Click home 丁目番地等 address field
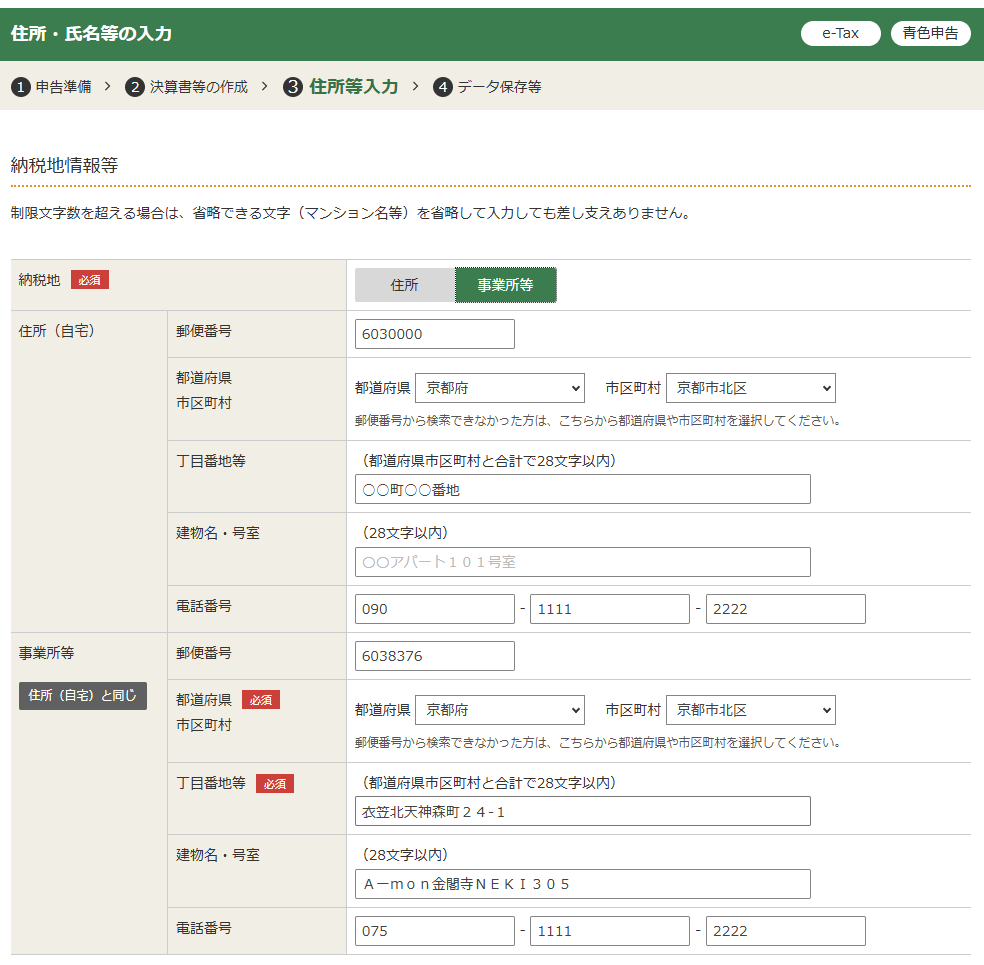 pos(582,489)
